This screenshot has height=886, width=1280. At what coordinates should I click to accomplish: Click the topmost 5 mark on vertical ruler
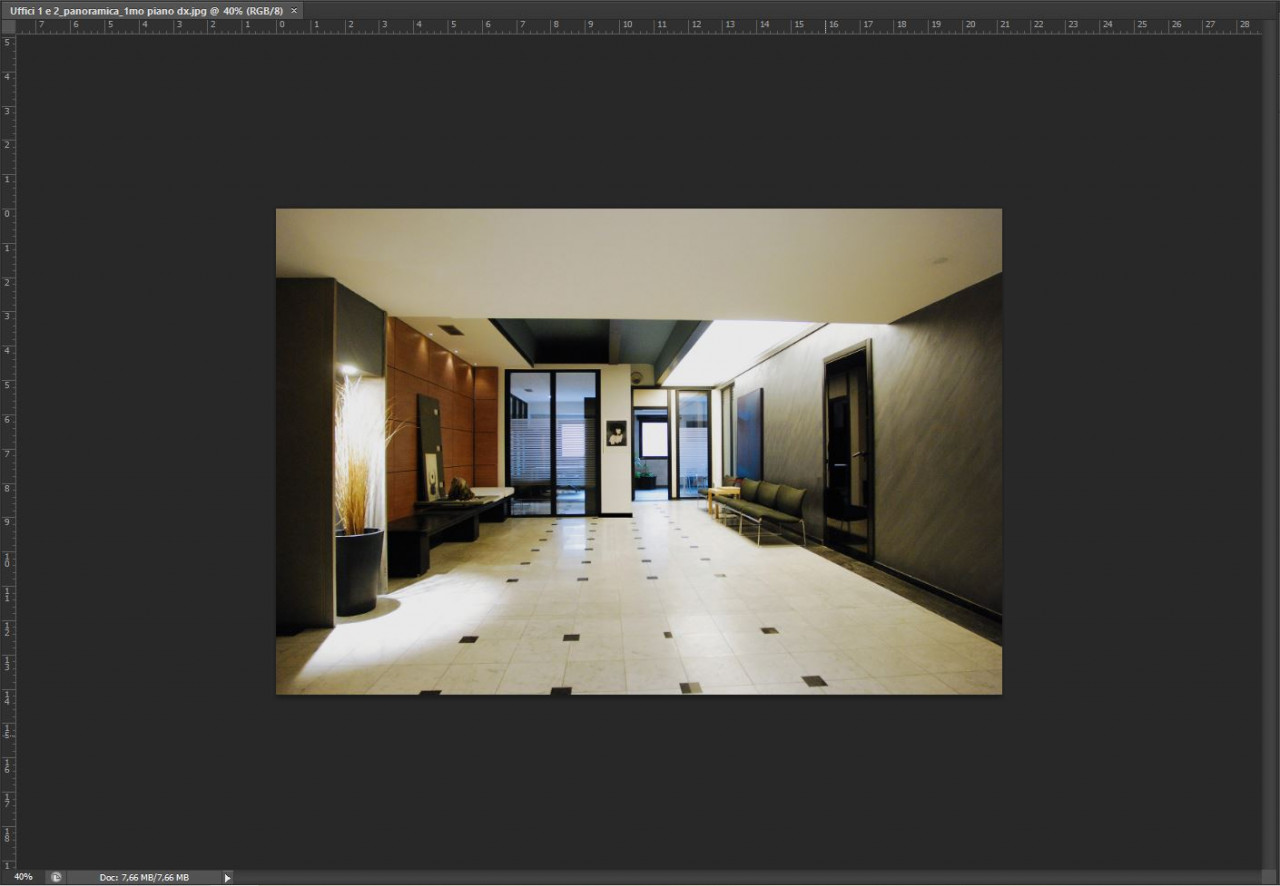coord(8,43)
